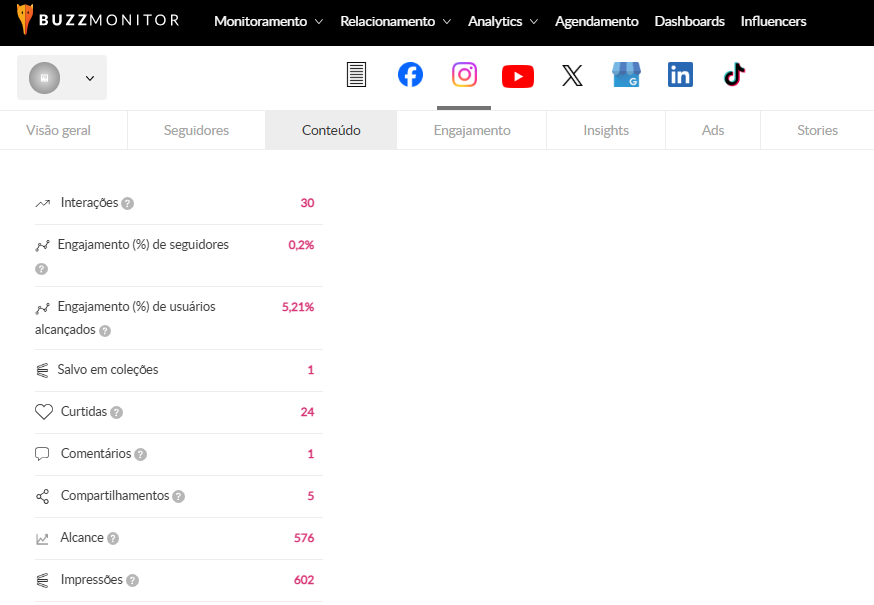
Task: Select the Instagram network icon
Action: point(464,75)
